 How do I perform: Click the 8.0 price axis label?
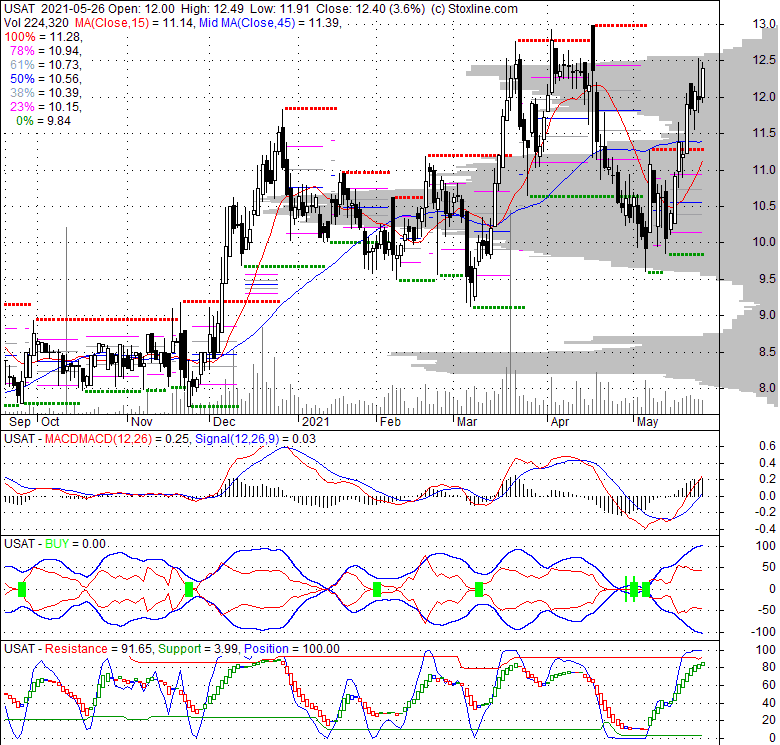click(768, 388)
